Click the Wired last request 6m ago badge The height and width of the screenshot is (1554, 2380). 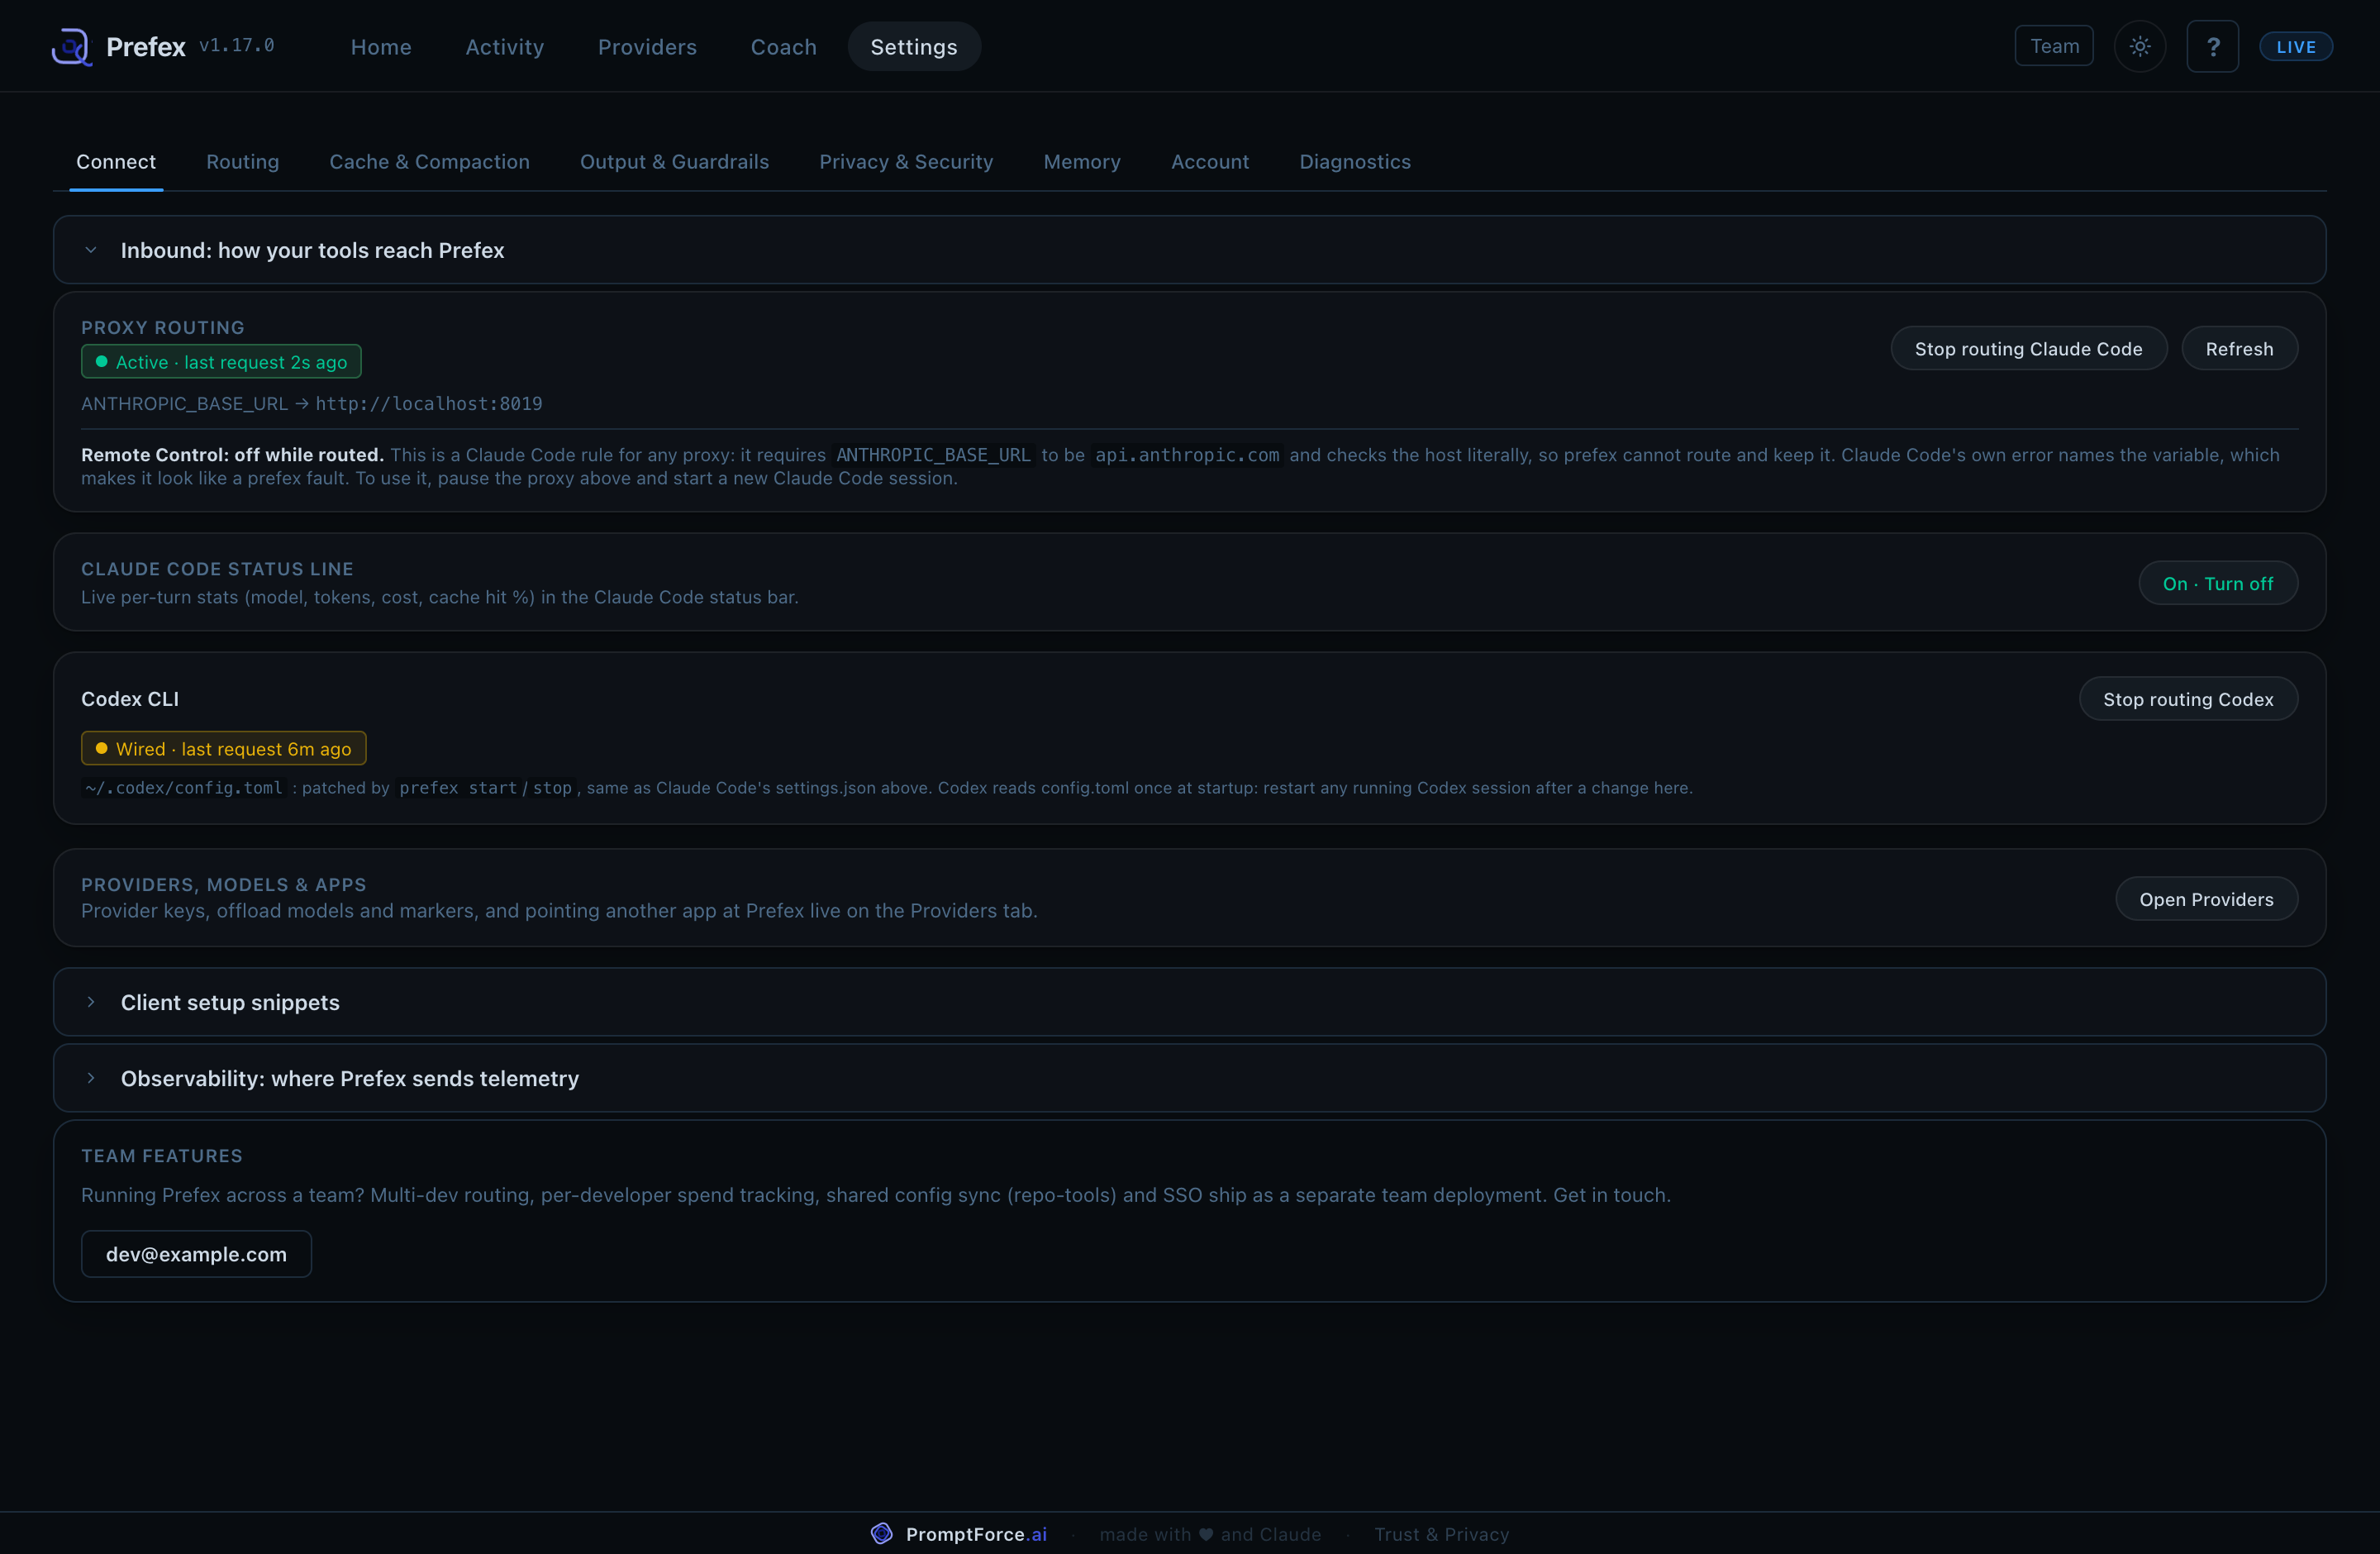[223, 749]
